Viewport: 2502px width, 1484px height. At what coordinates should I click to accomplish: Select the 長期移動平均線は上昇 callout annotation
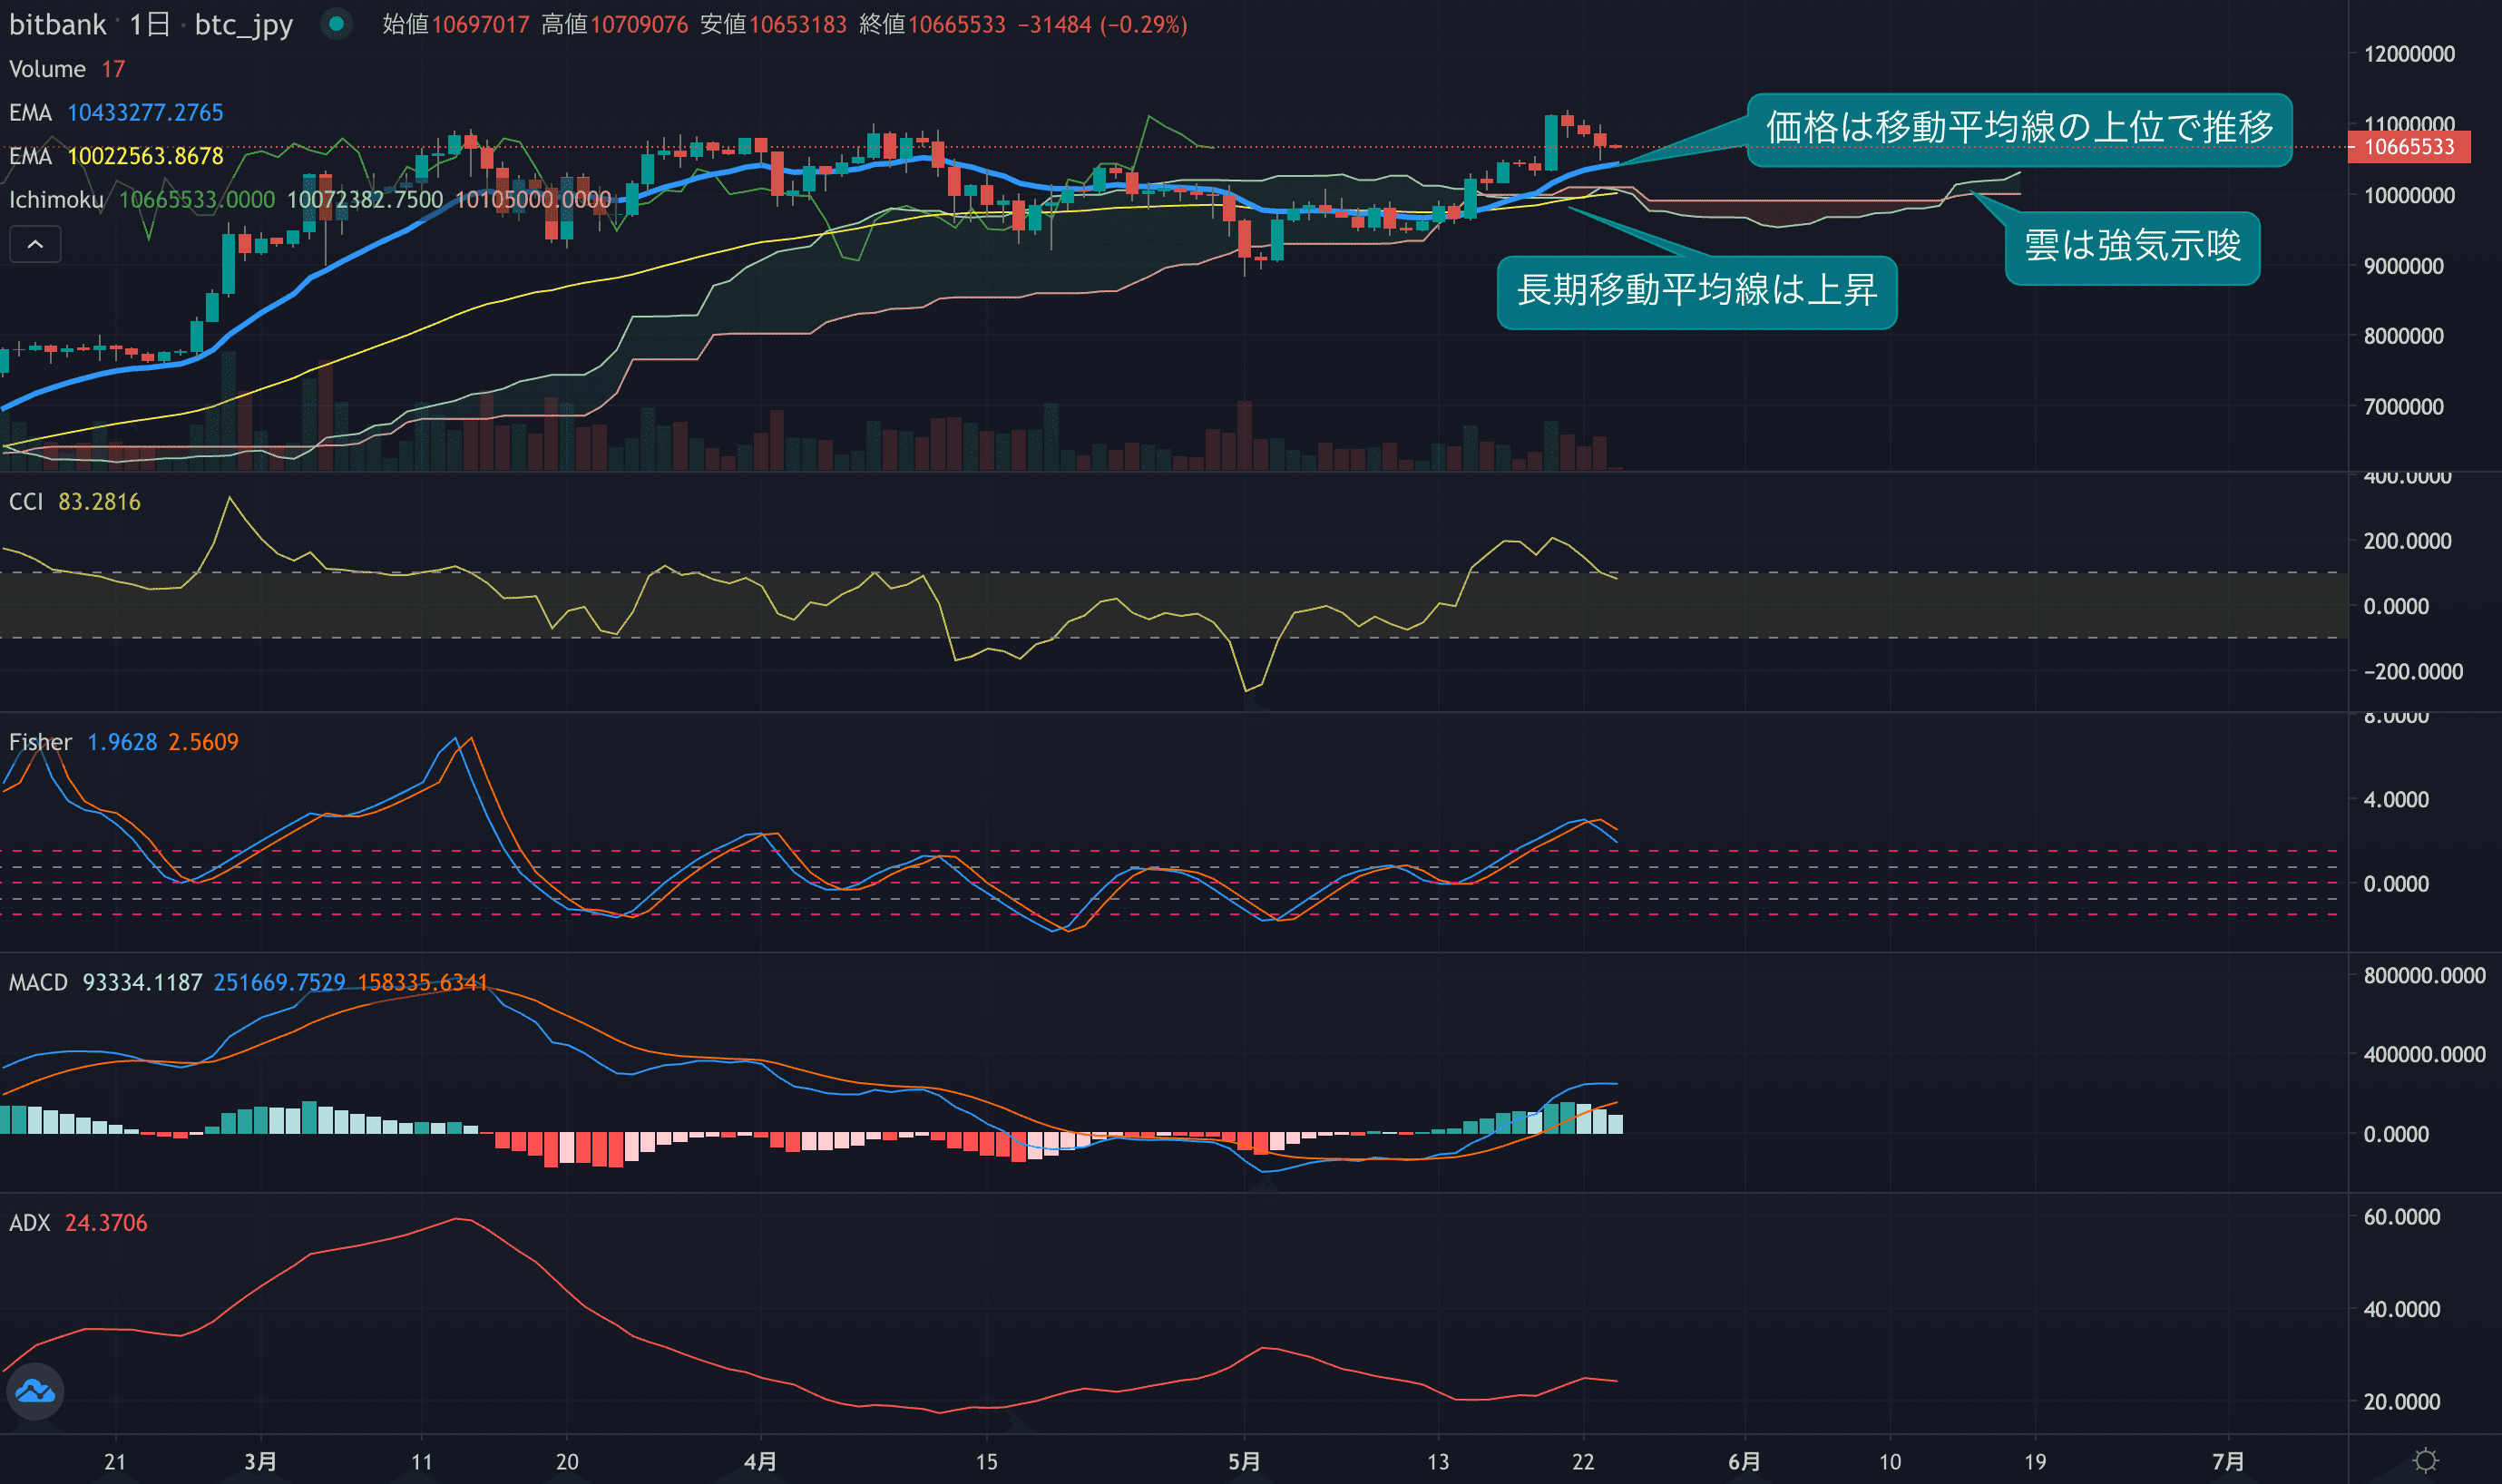pyautogui.click(x=1696, y=291)
